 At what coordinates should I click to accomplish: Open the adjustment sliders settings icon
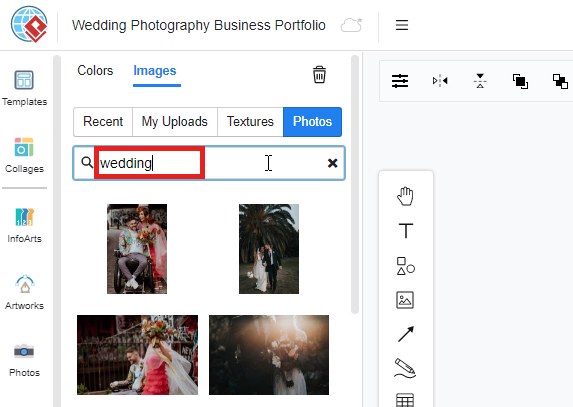[x=400, y=81]
